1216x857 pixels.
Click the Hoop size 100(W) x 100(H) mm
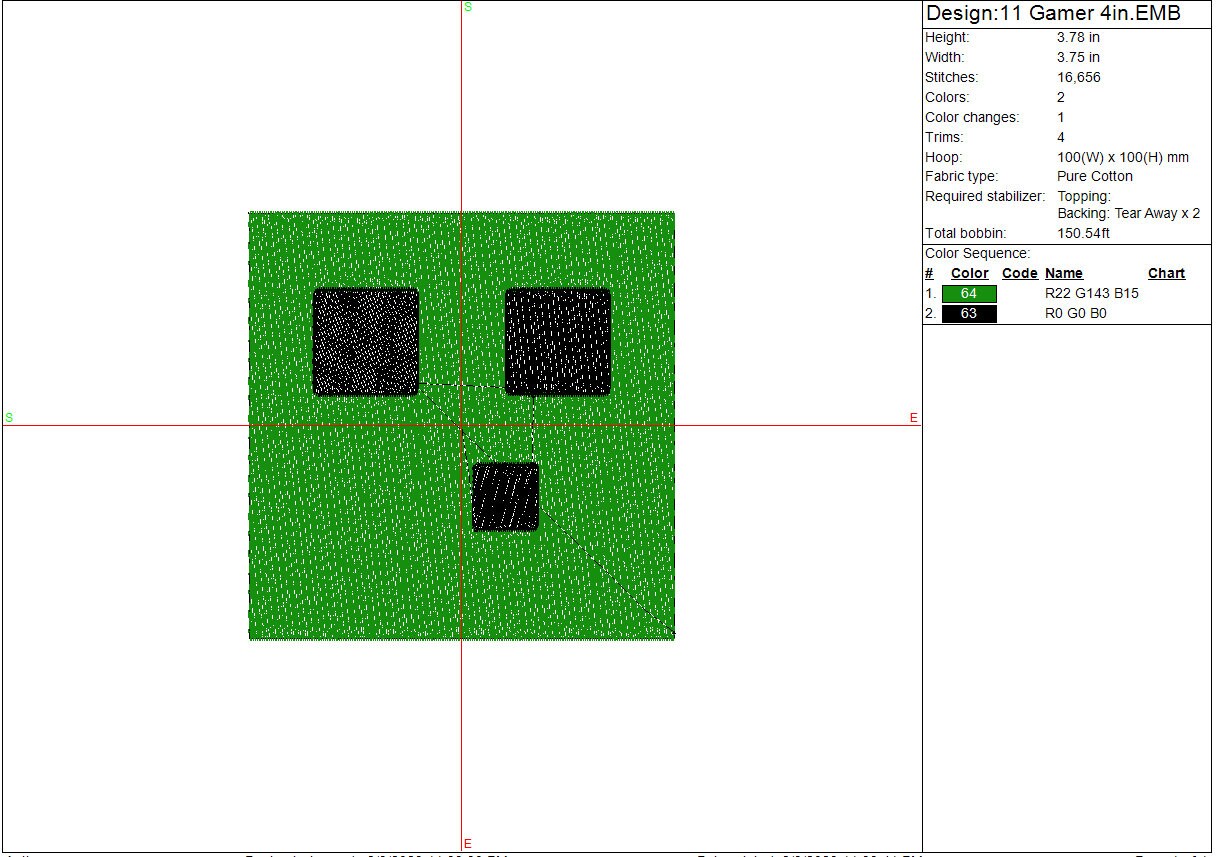(1123, 157)
